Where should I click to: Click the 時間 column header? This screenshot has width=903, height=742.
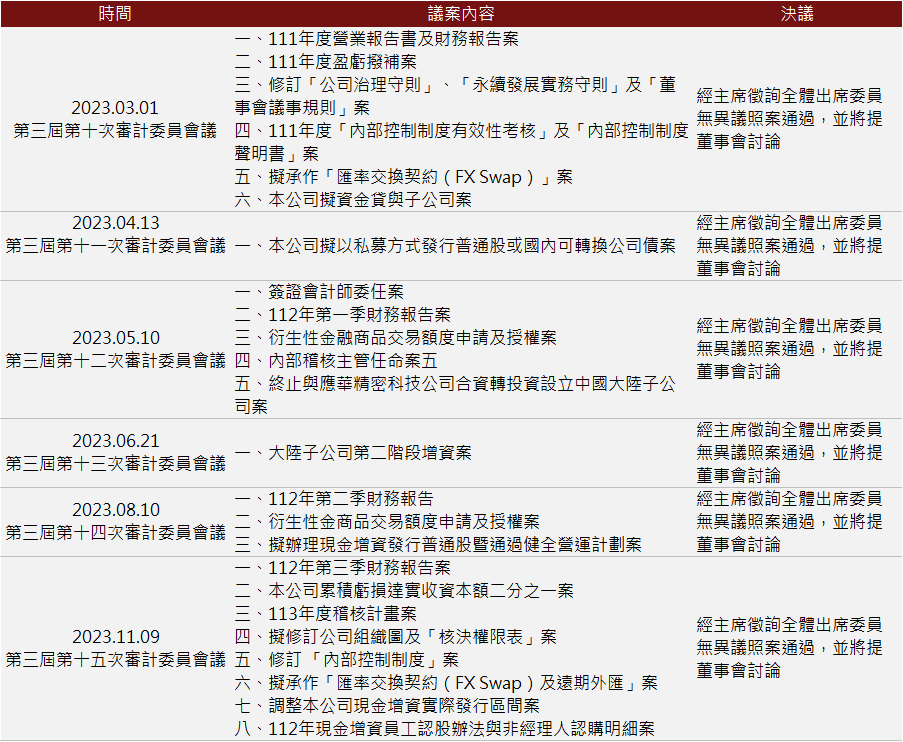(x=115, y=13)
